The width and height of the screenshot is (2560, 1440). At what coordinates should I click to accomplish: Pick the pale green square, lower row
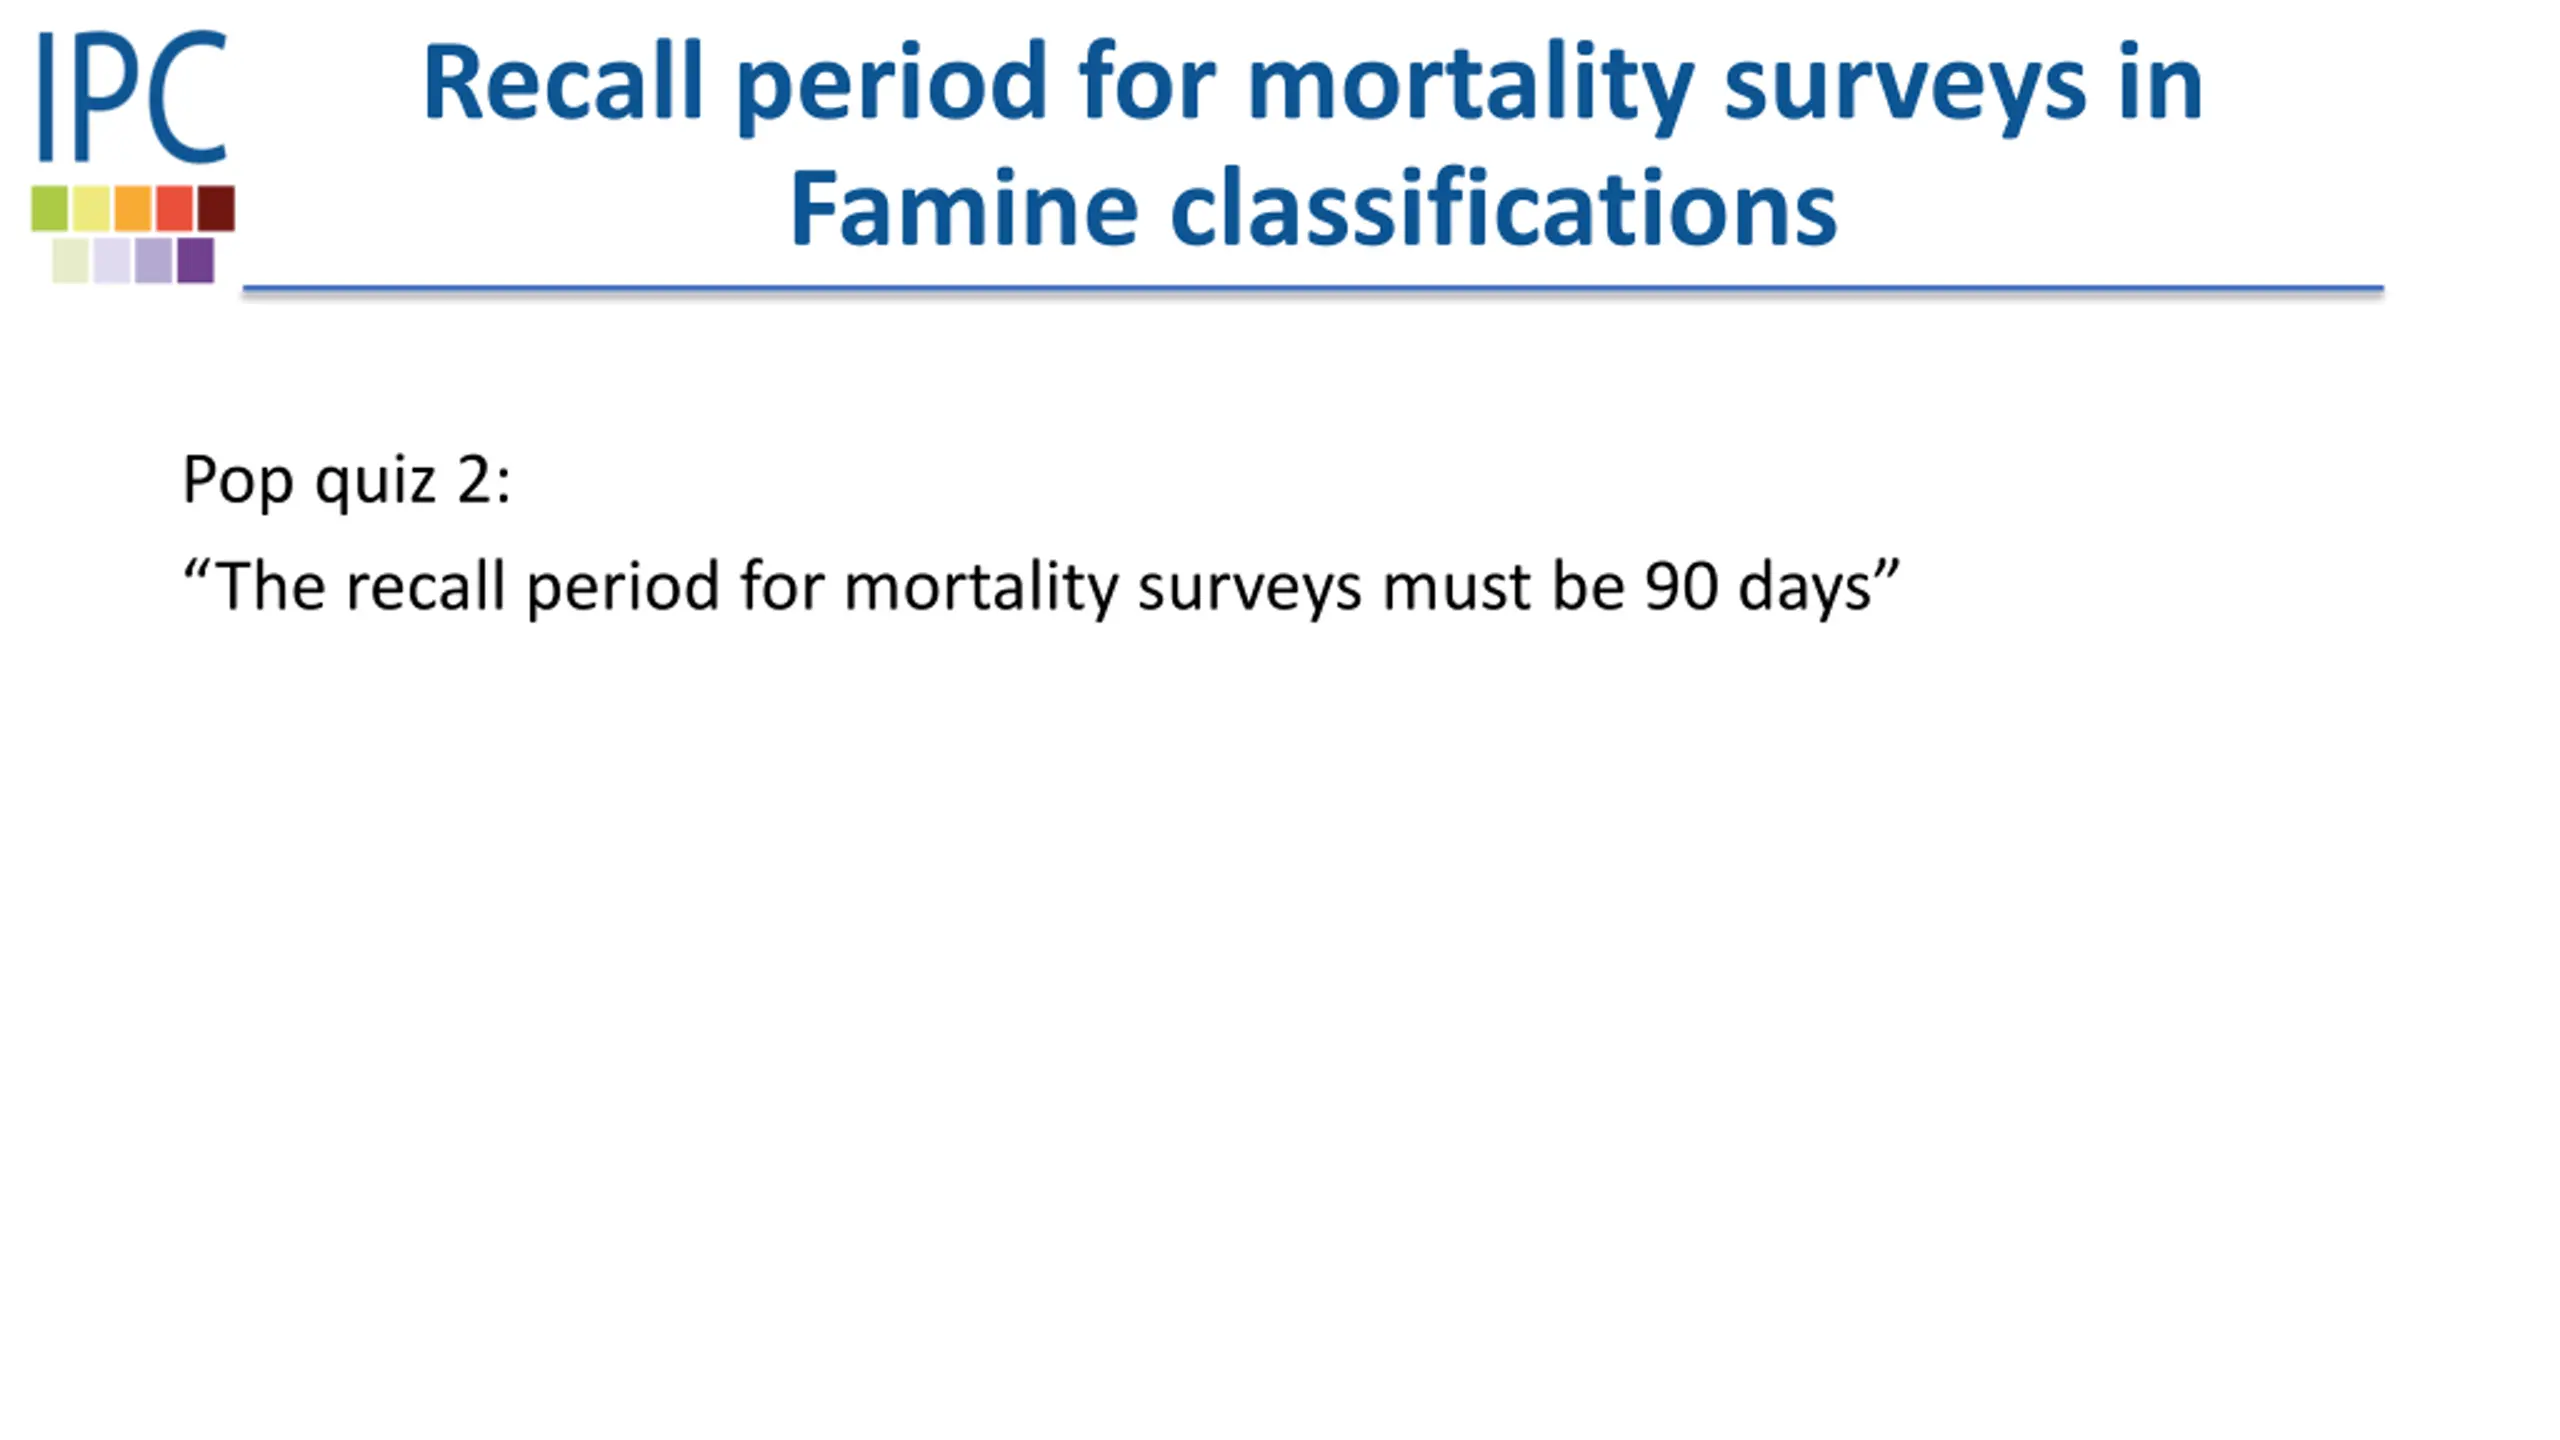[71, 260]
